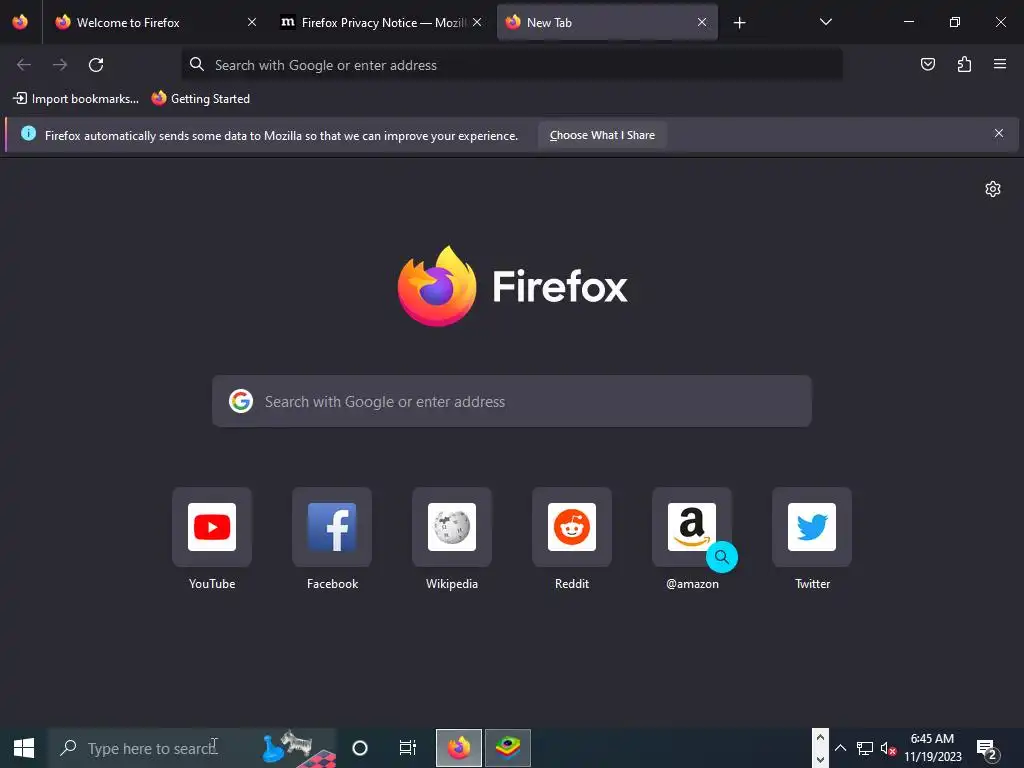Click Choose What I Share button
Viewport: 1024px width, 768px height.
[602, 135]
